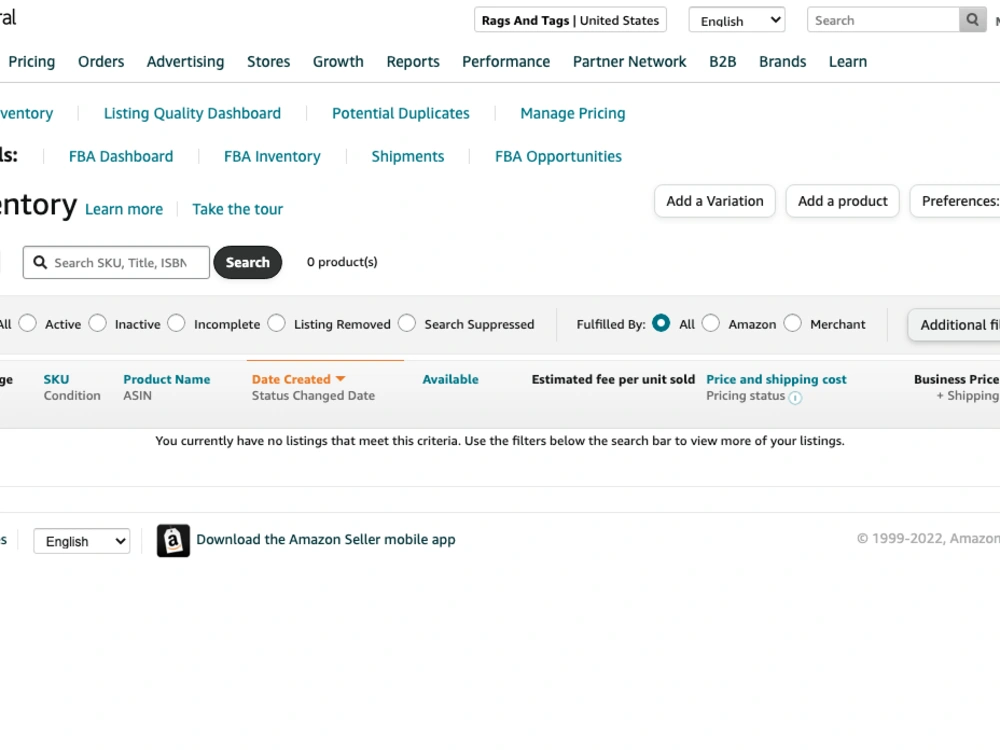This screenshot has width=1000, height=750.
Task: Select the Listing Removed radio button
Action: click(x=277, y=323)
